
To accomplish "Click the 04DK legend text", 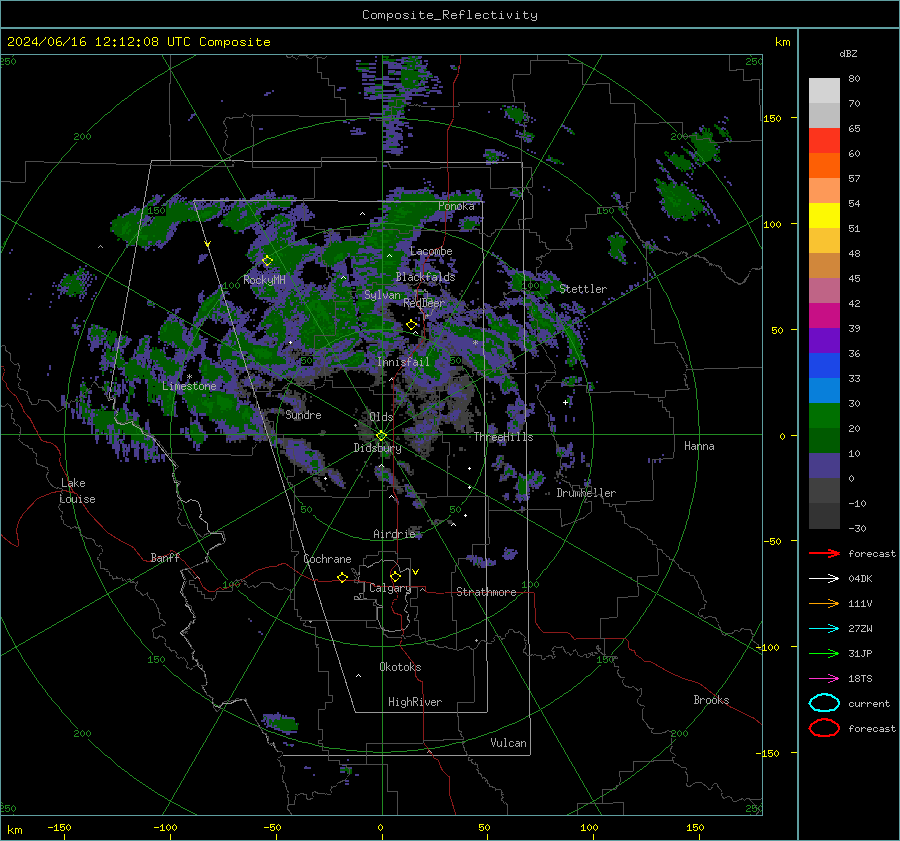I will pos(860,579).
